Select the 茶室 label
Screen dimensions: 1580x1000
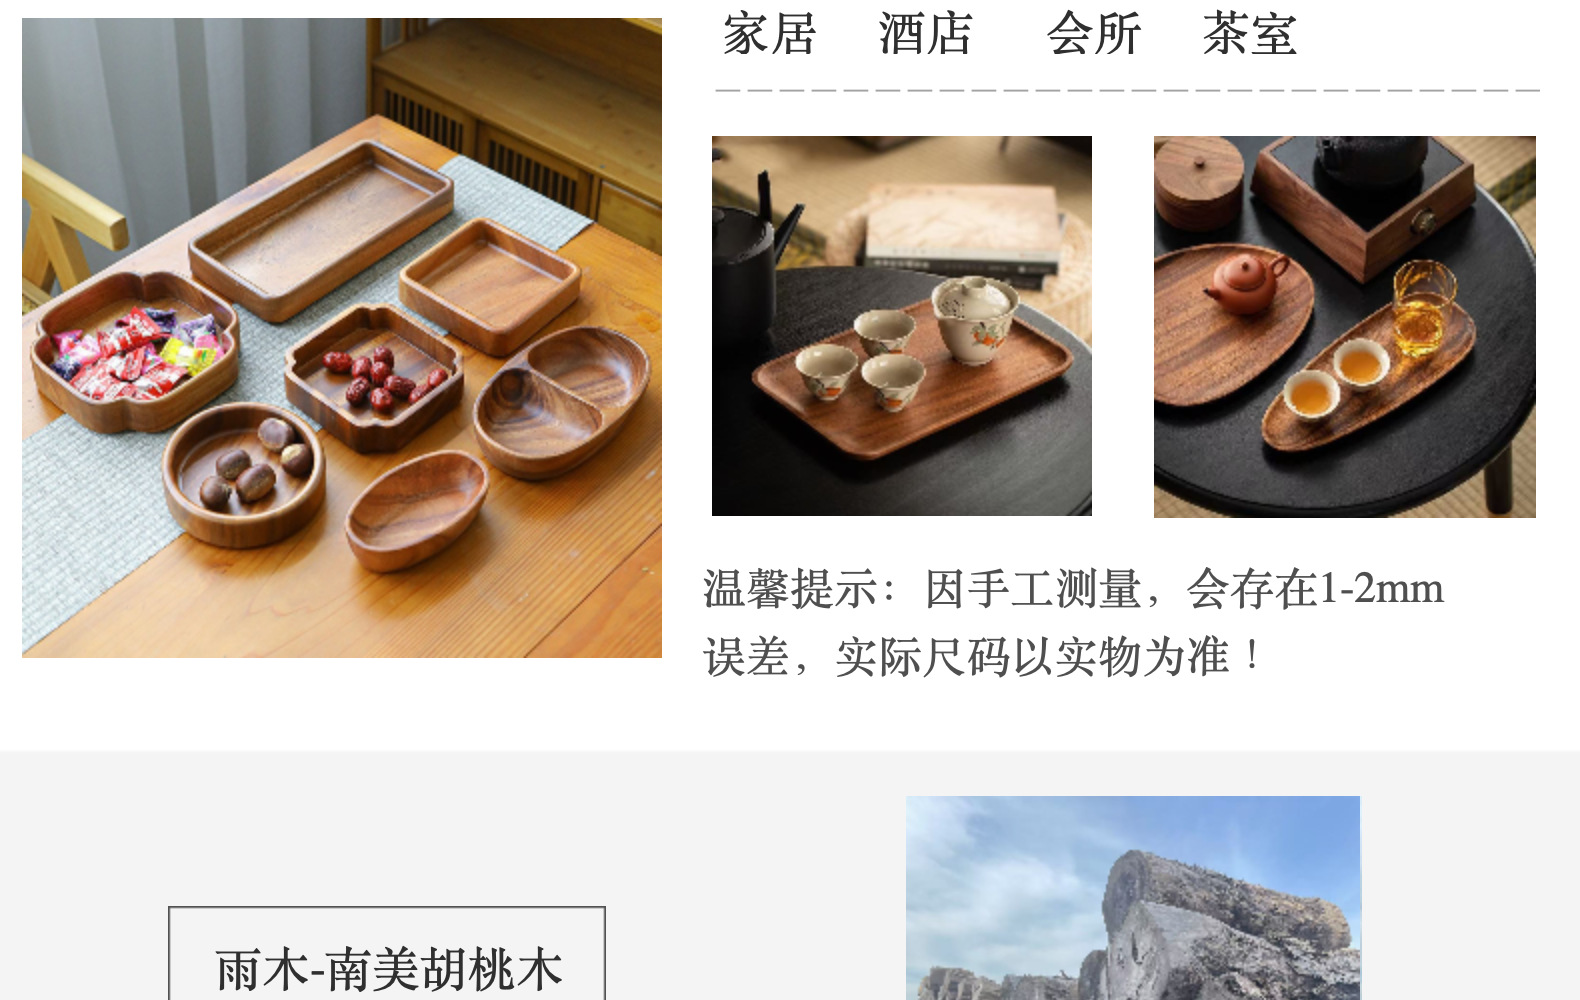pyautogui.click(x=1249, y=34)
